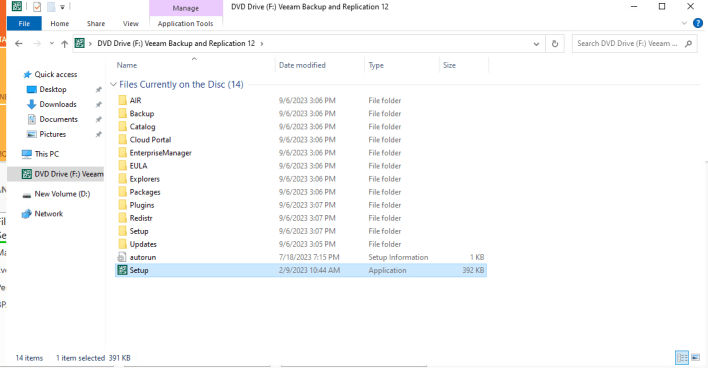This screenshot has height=368, width=708.
Task: Click the New folder quick access toolbar icon
Action: coord(51,7)
